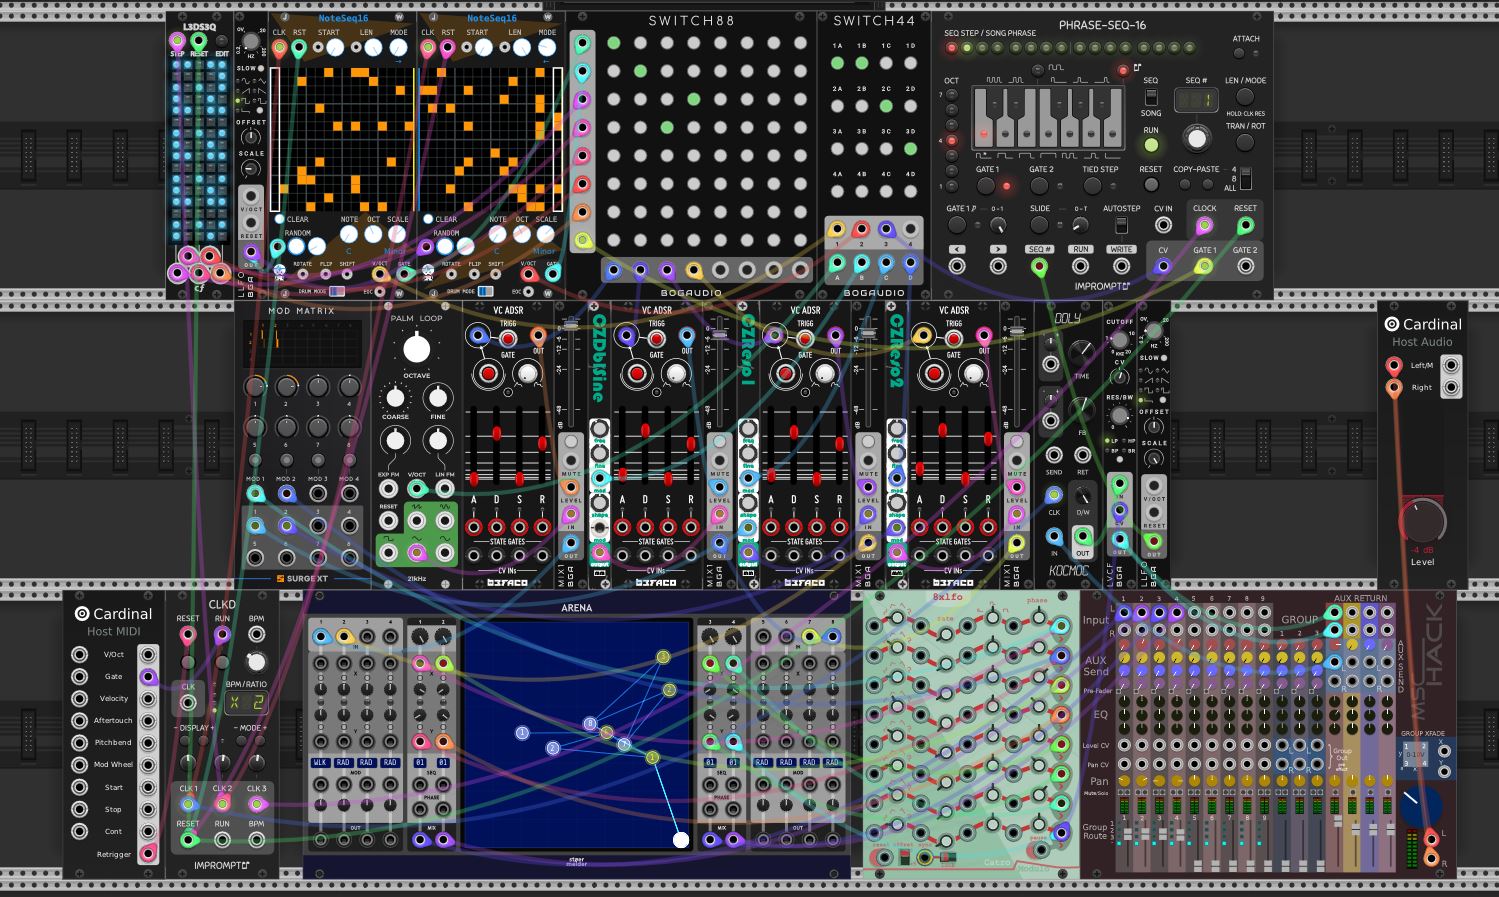Image resolution: width=1499 pixels, height=897 pixels.
Task: Click the SLIDE button on PHRASE-SEQ-16
Action: point(1040,225)
